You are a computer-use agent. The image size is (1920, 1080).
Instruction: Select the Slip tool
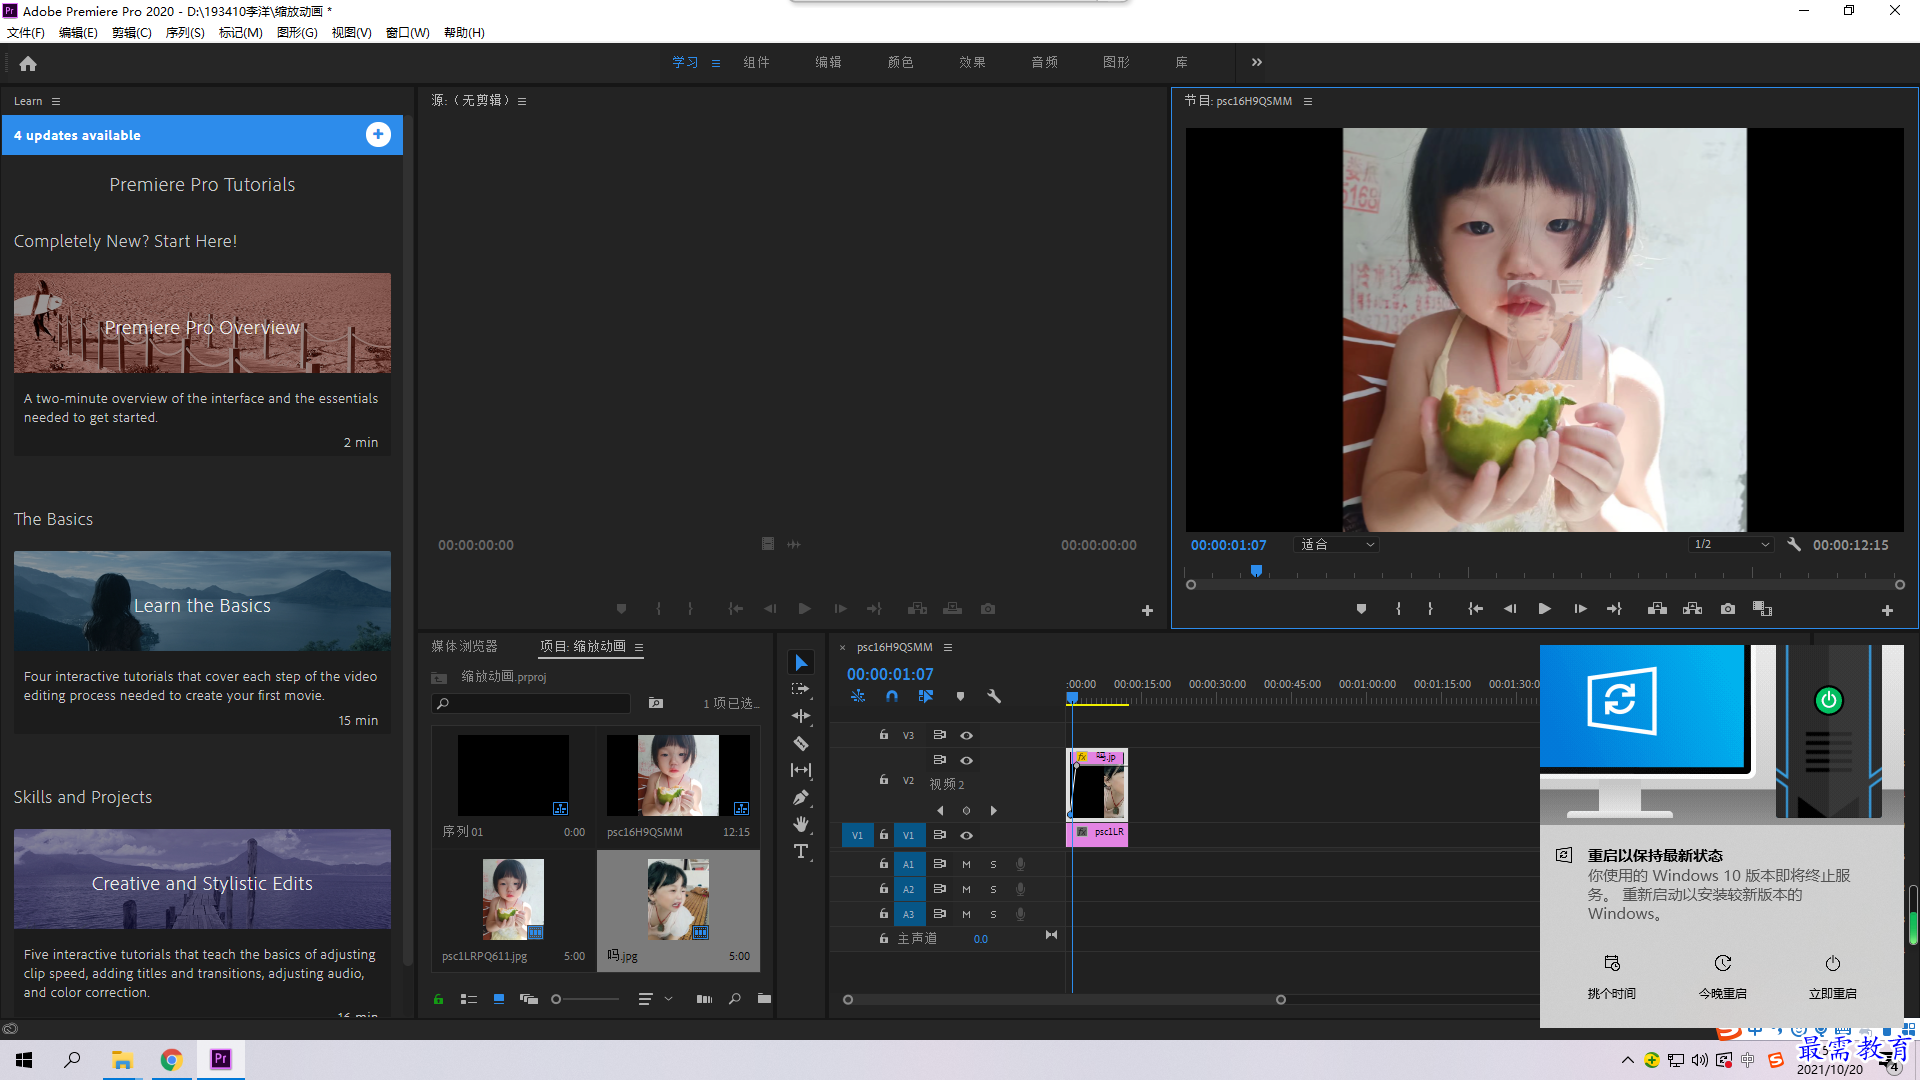coord(801,770)
